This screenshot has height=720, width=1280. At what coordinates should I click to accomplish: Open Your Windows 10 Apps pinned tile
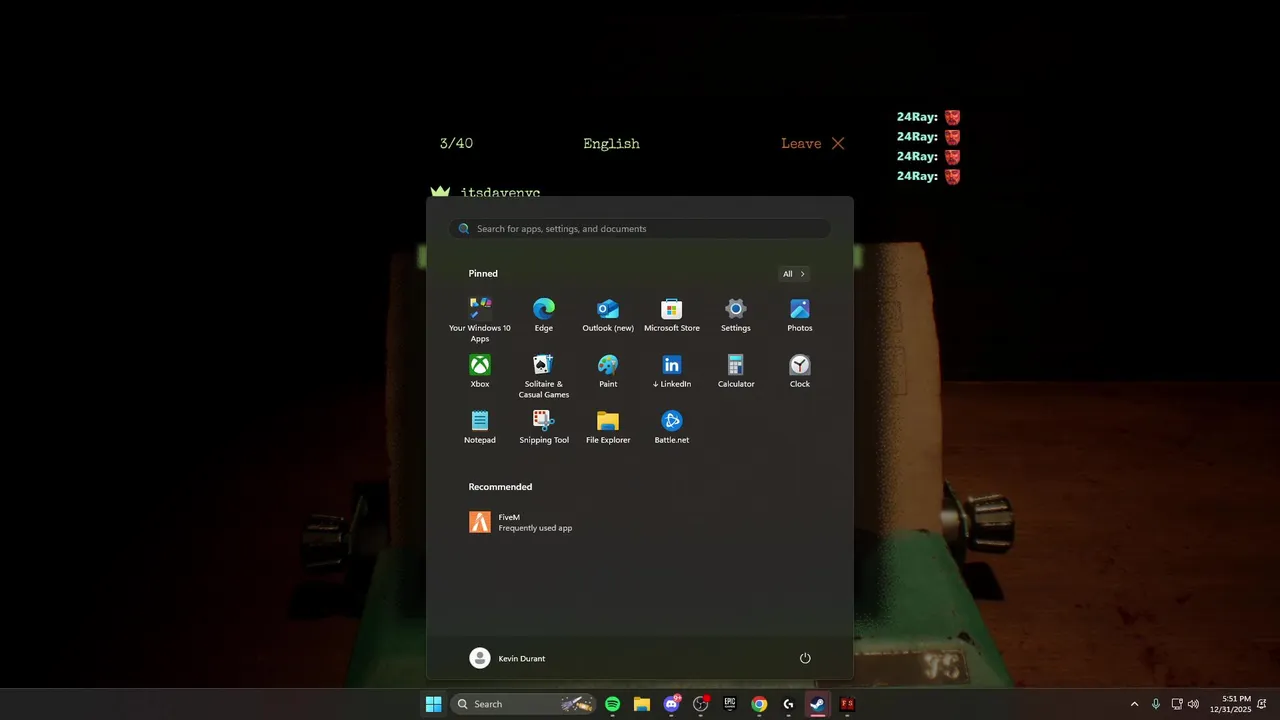pos(480,320)
